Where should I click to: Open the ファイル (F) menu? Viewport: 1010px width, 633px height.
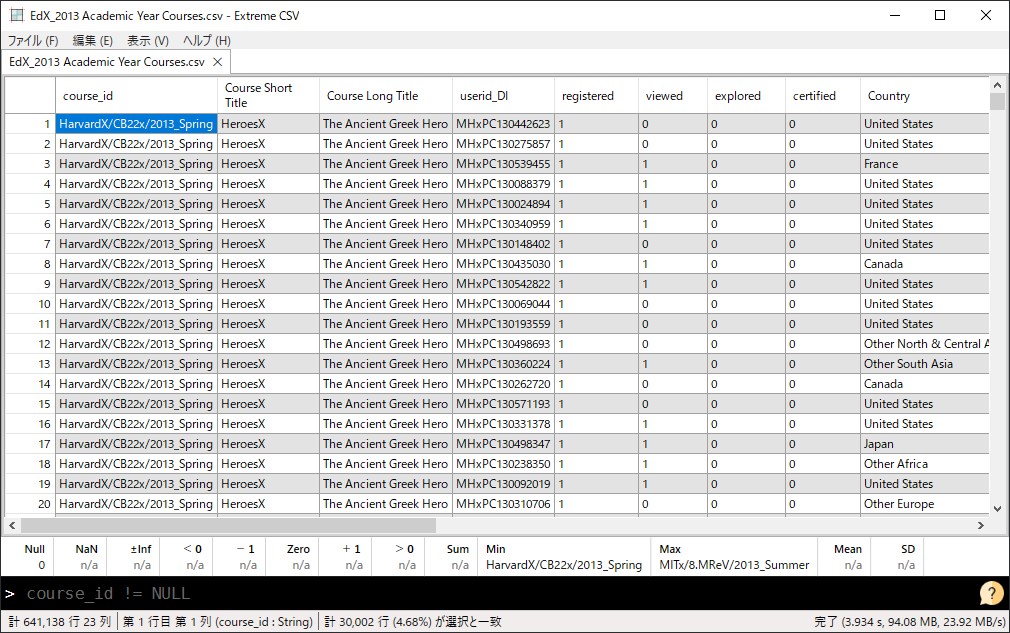[33, 41]
